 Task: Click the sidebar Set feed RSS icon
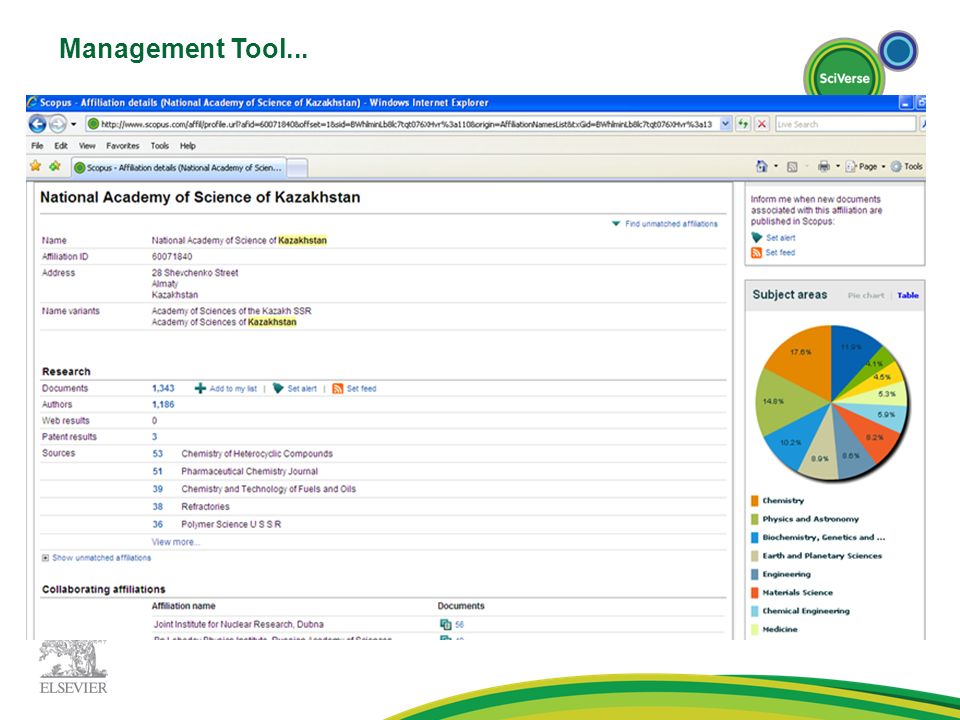point(757,252)
